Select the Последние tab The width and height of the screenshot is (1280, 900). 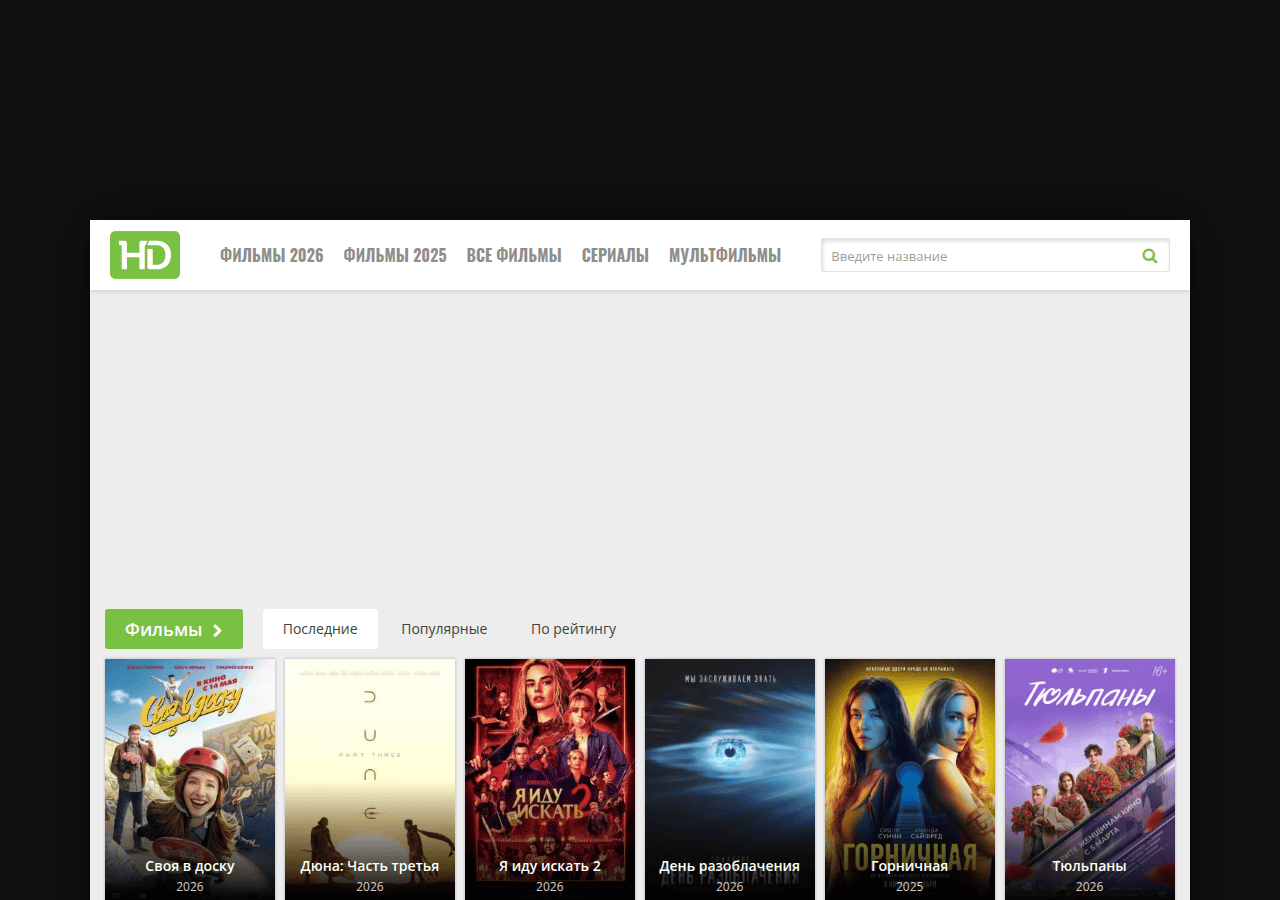click(x=320, y=629)
